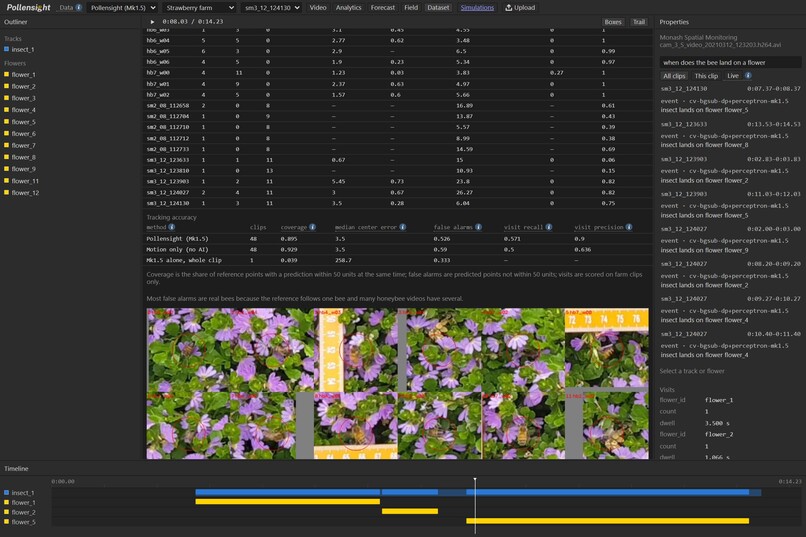Viewport: 806px width, 537px height.
Task: Click the info icon beside coverage column
Action: coord(313,227)
